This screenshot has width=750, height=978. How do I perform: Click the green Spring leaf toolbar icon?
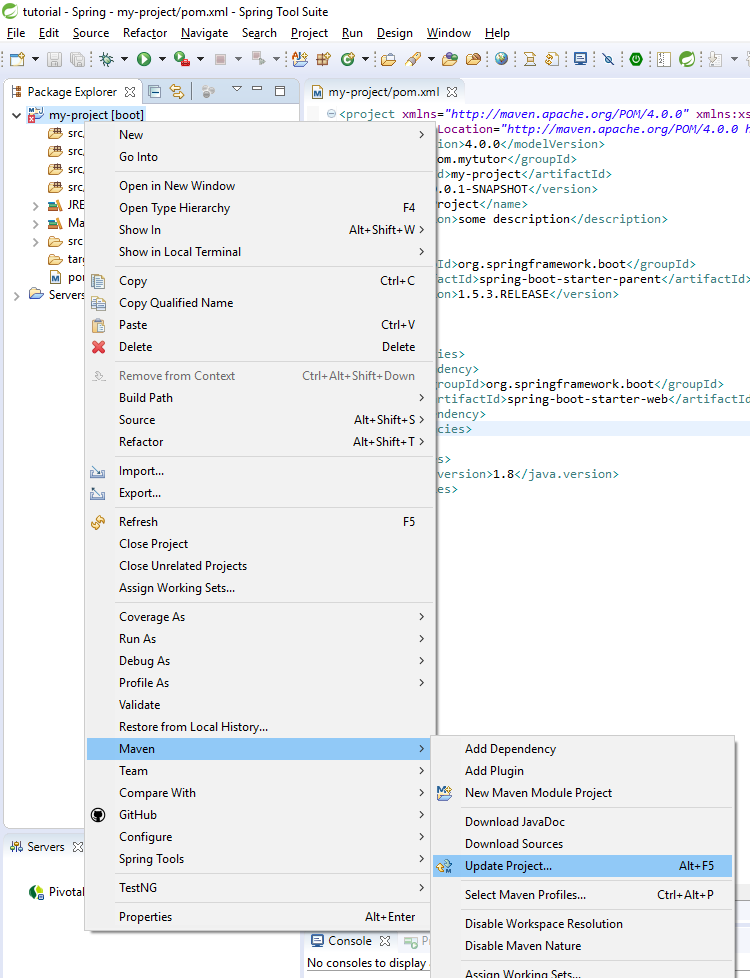pos(687,59)
